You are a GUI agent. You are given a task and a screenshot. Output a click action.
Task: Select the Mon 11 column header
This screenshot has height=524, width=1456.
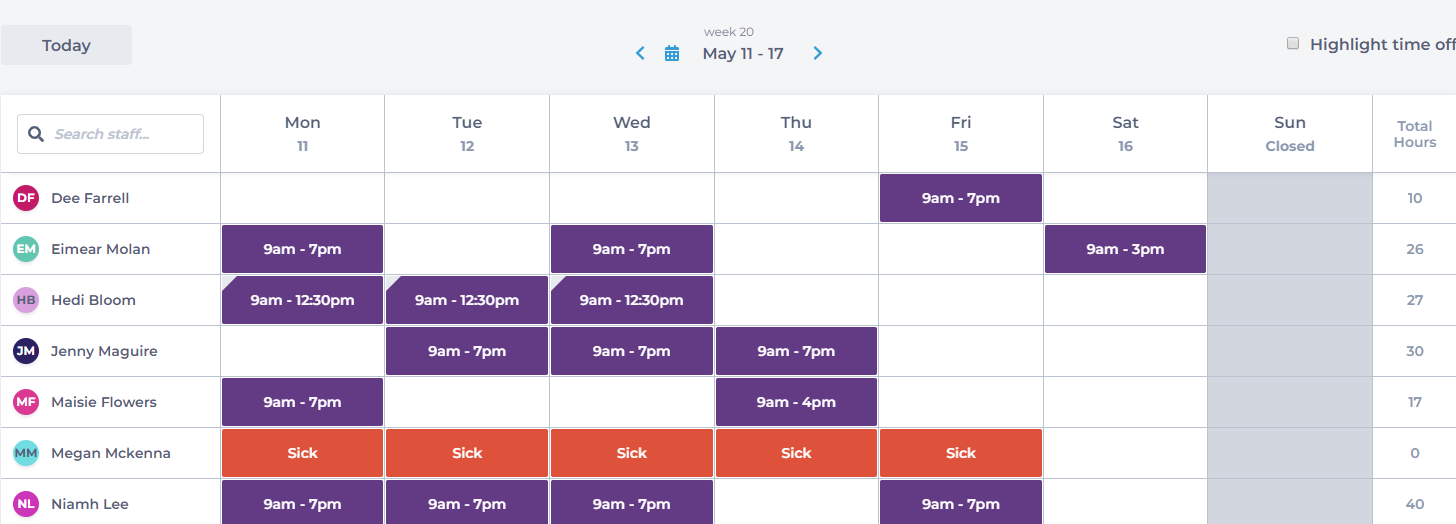302,134
